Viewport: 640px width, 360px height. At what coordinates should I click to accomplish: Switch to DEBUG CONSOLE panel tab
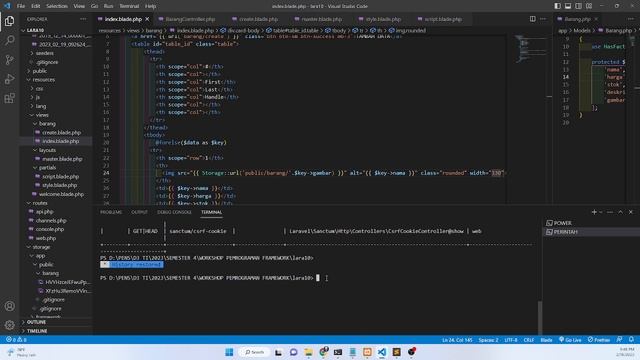(174, 212)
